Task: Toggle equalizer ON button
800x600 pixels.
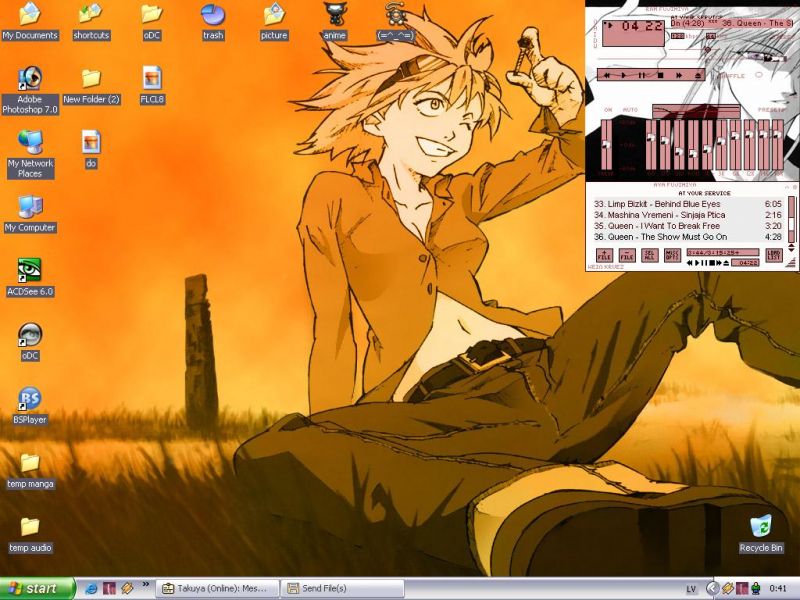Action: coord(608,110)
